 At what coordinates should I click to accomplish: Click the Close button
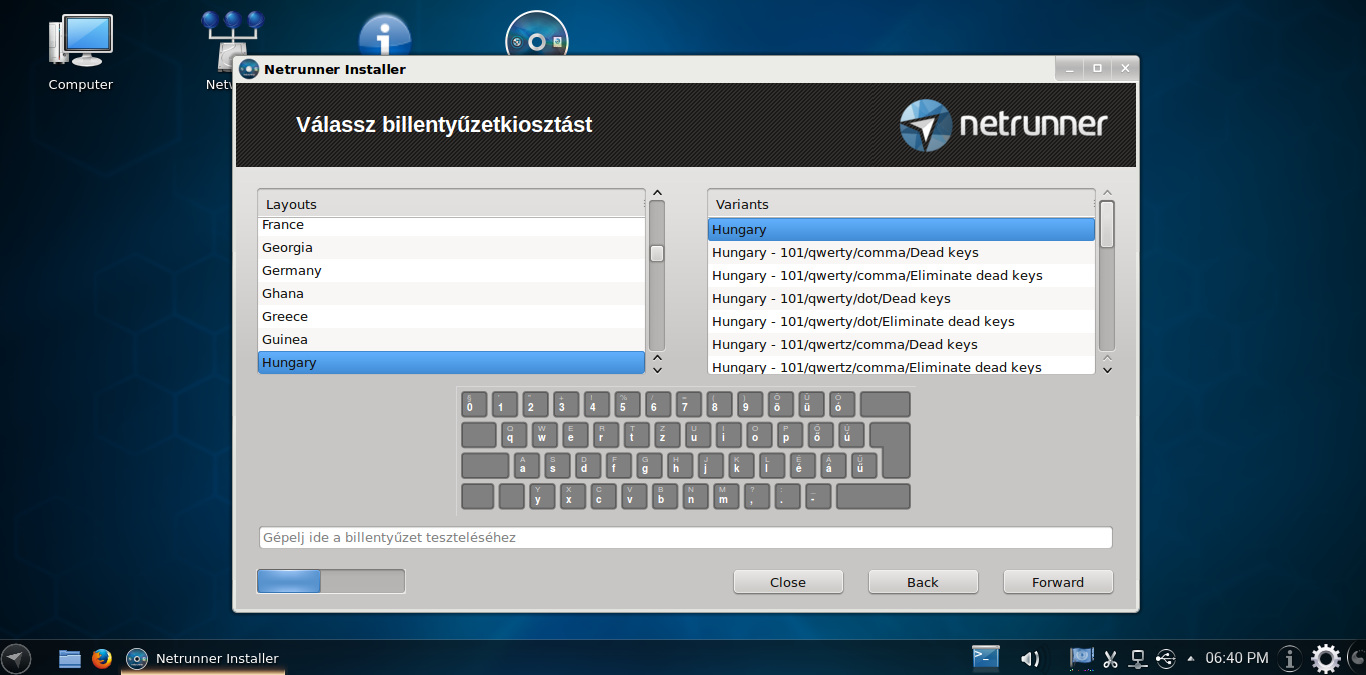click(788, 582)
